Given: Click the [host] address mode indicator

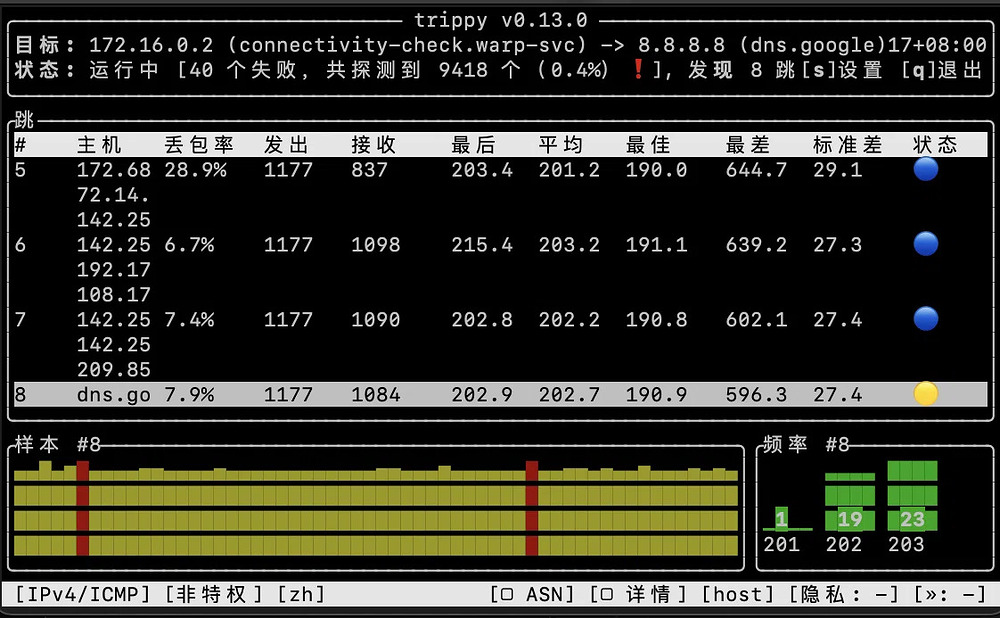Looking at the screenshot, I should 739,594.
